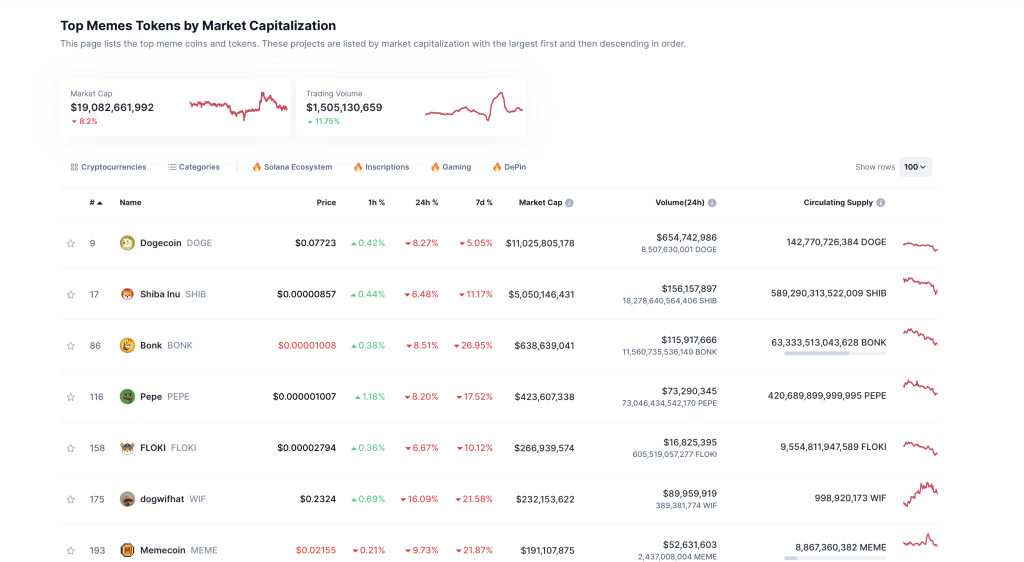
Task: Click the Pepe frog logo
Action: [x=127, y=396]
